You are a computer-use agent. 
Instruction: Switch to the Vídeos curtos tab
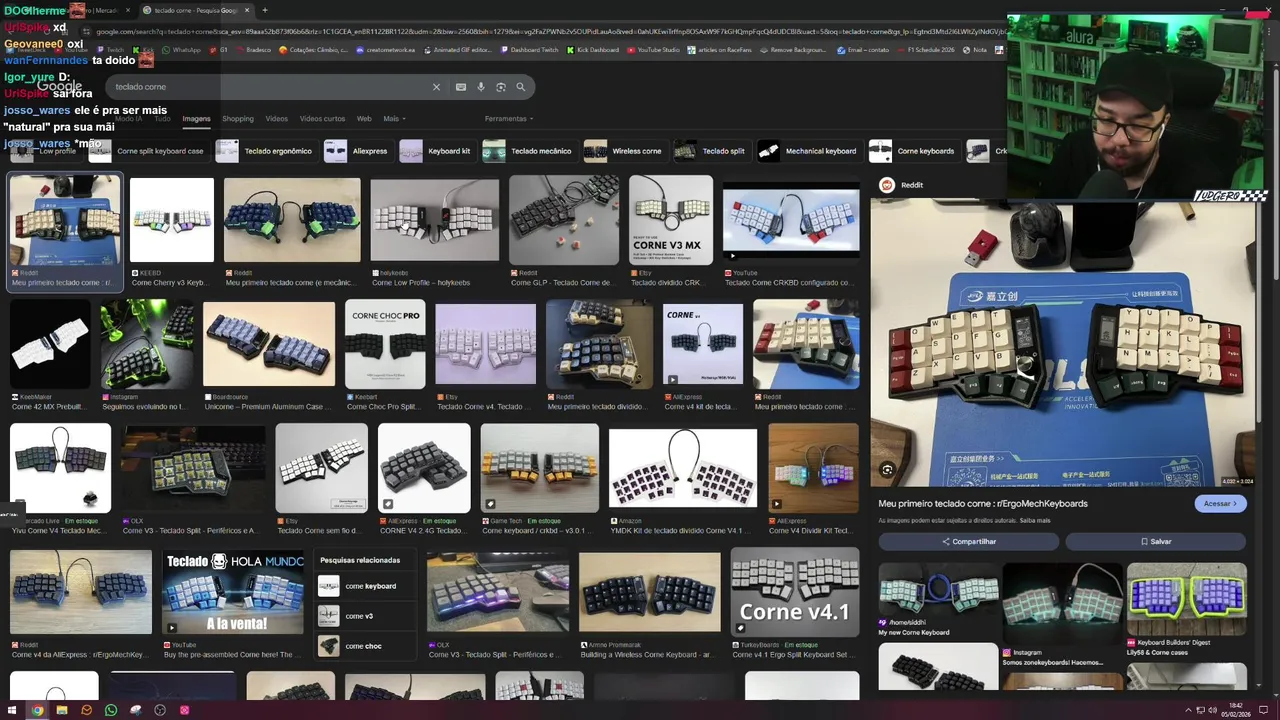click(x=322, y=119)
